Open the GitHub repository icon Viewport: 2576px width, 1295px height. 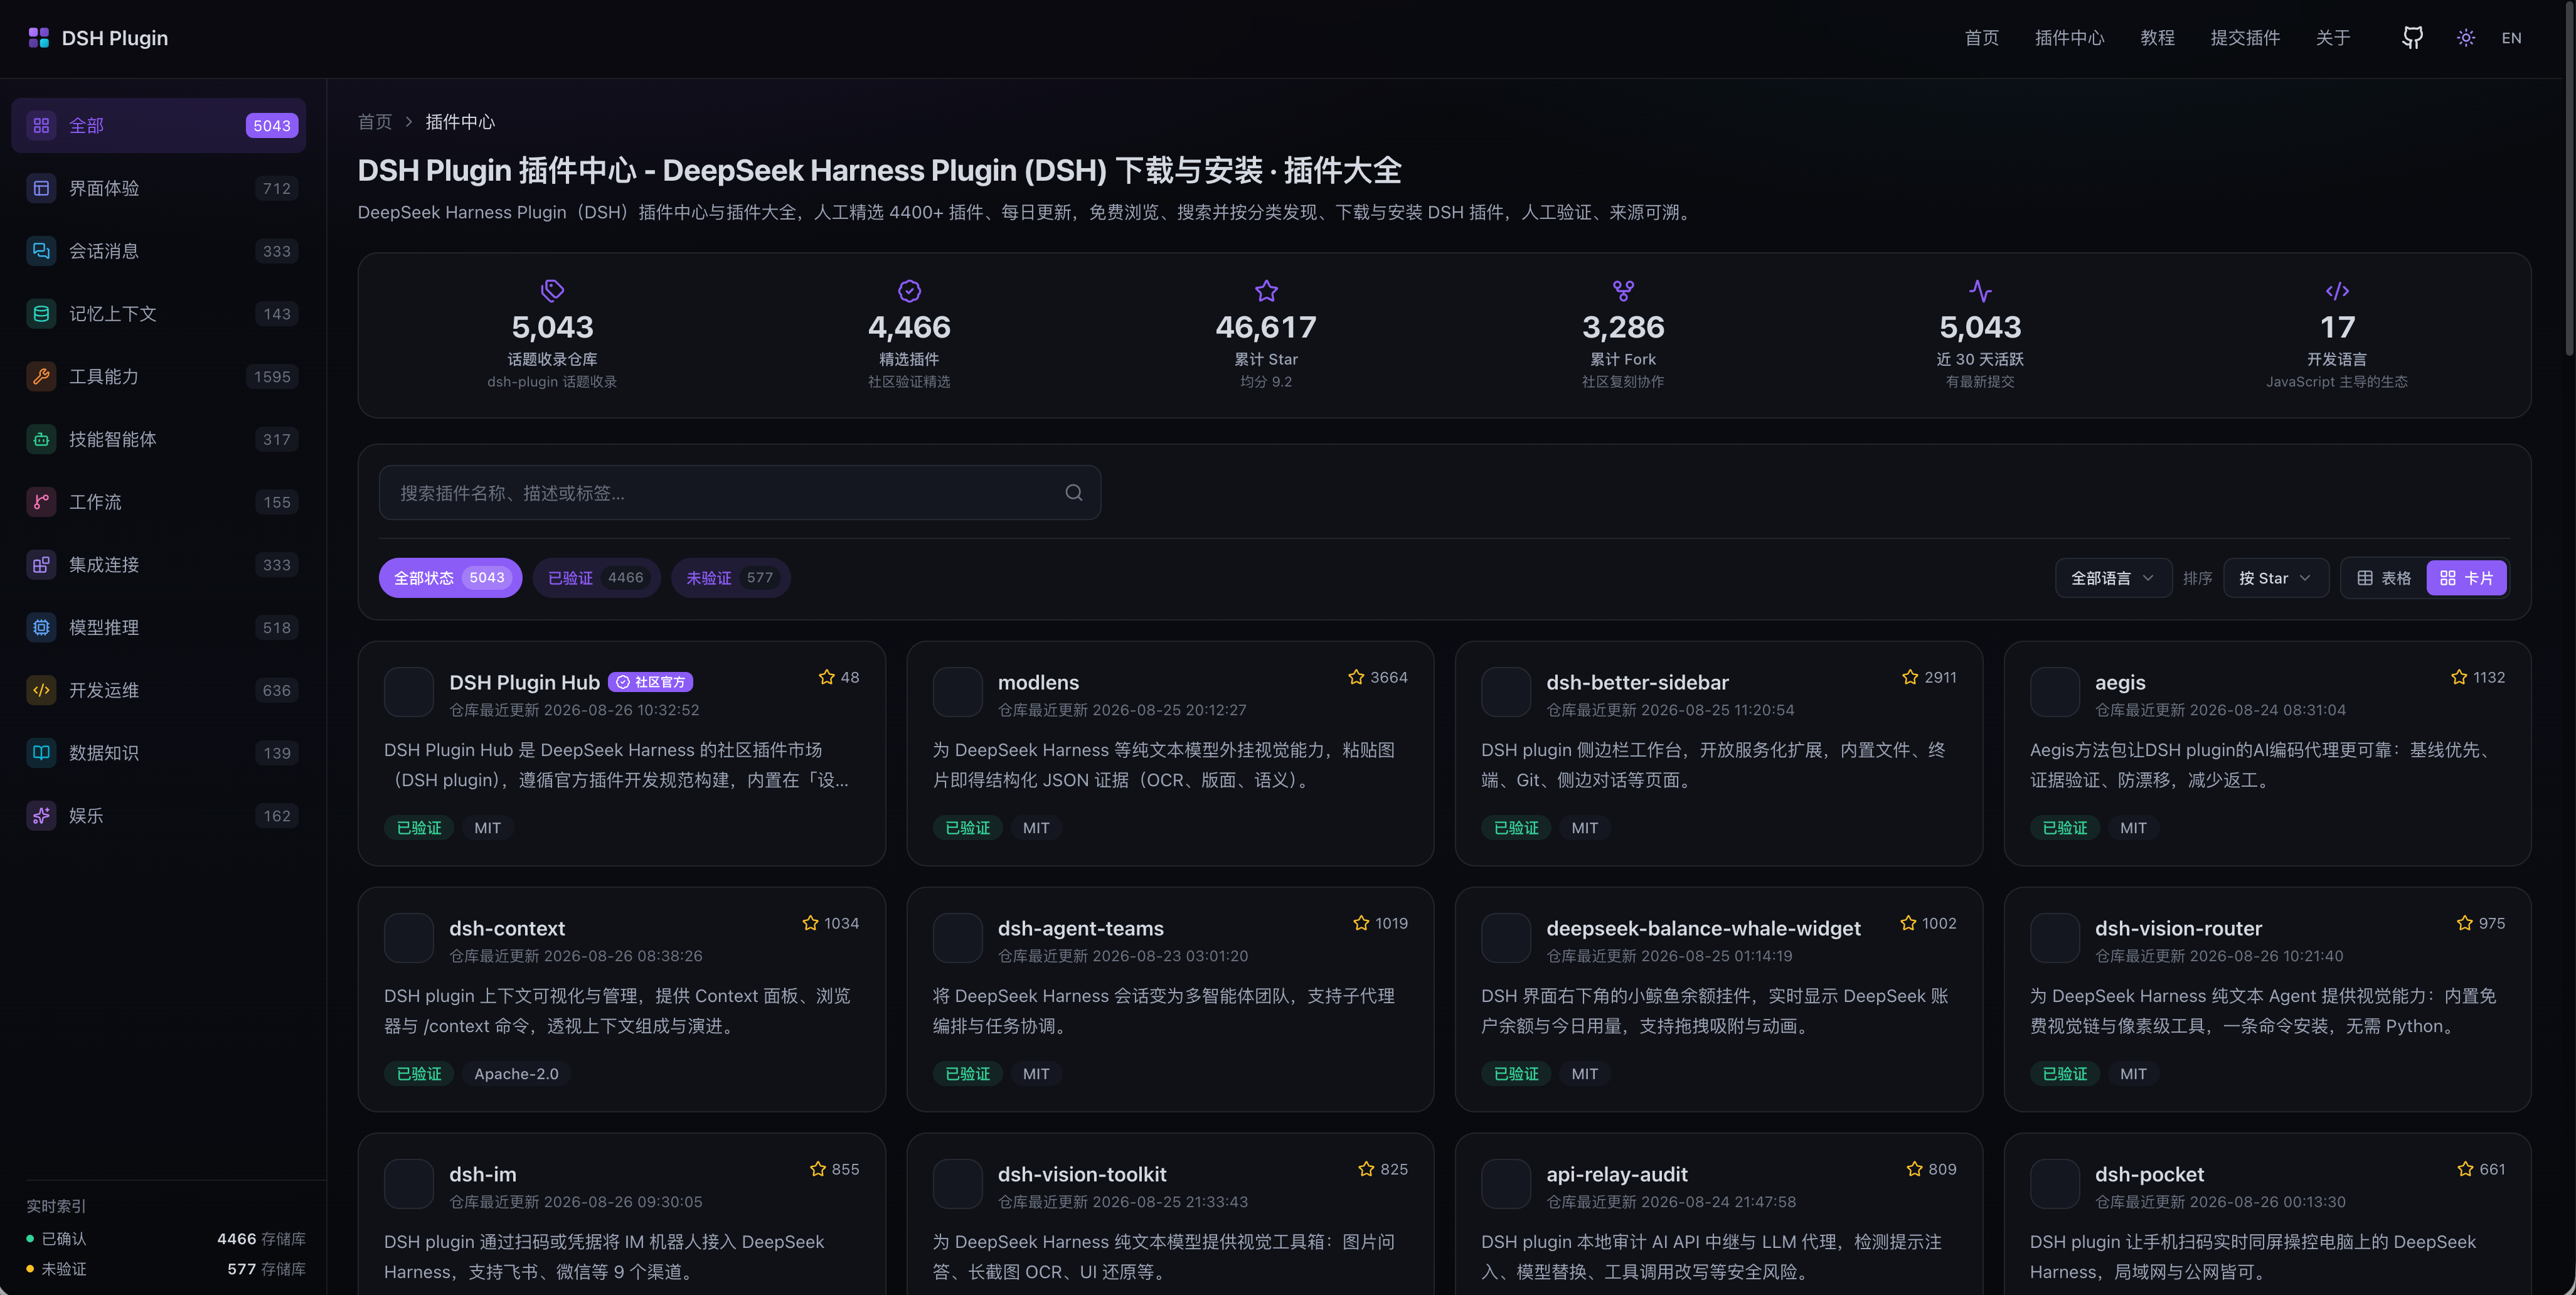[2412, 38]
